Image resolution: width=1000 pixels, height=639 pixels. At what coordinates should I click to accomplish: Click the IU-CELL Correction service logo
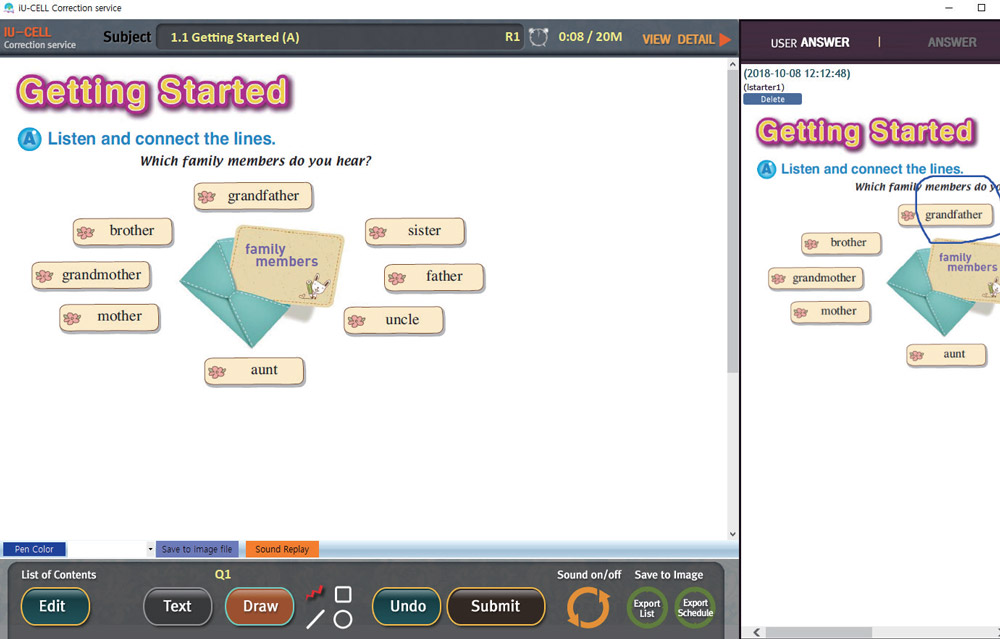point(40,38)
